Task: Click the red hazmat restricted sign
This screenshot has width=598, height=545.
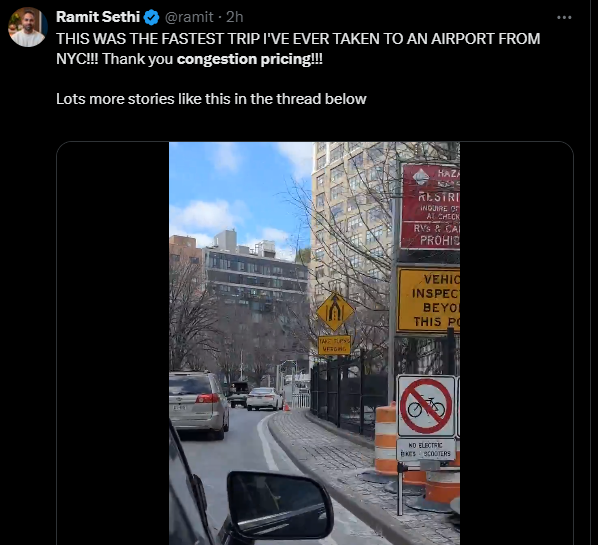Action: [431, 207]
